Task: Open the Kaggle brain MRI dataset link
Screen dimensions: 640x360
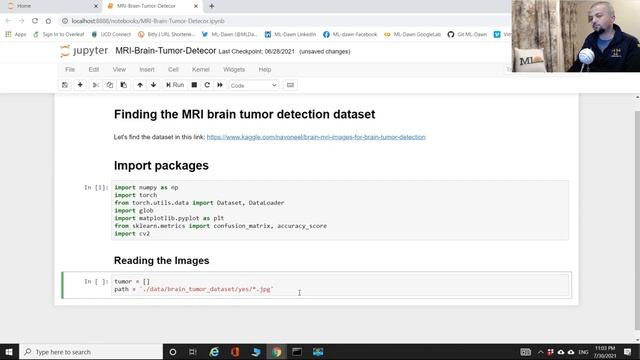Action: (316, 137)
